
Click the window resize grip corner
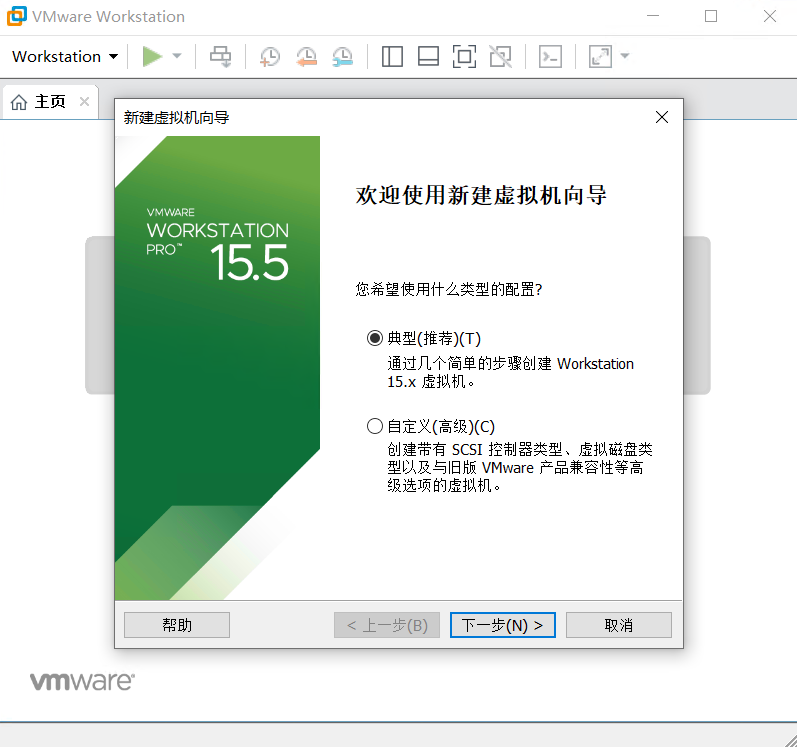point(790,740)
